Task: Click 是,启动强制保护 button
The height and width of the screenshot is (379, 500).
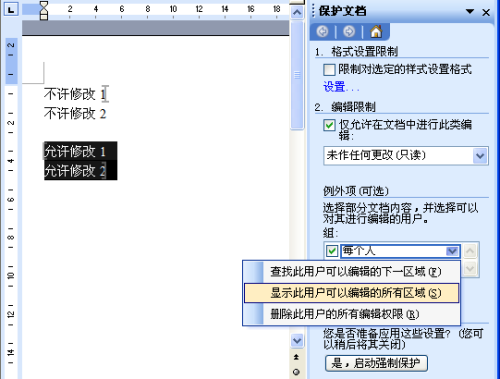Action: [376, 363]
